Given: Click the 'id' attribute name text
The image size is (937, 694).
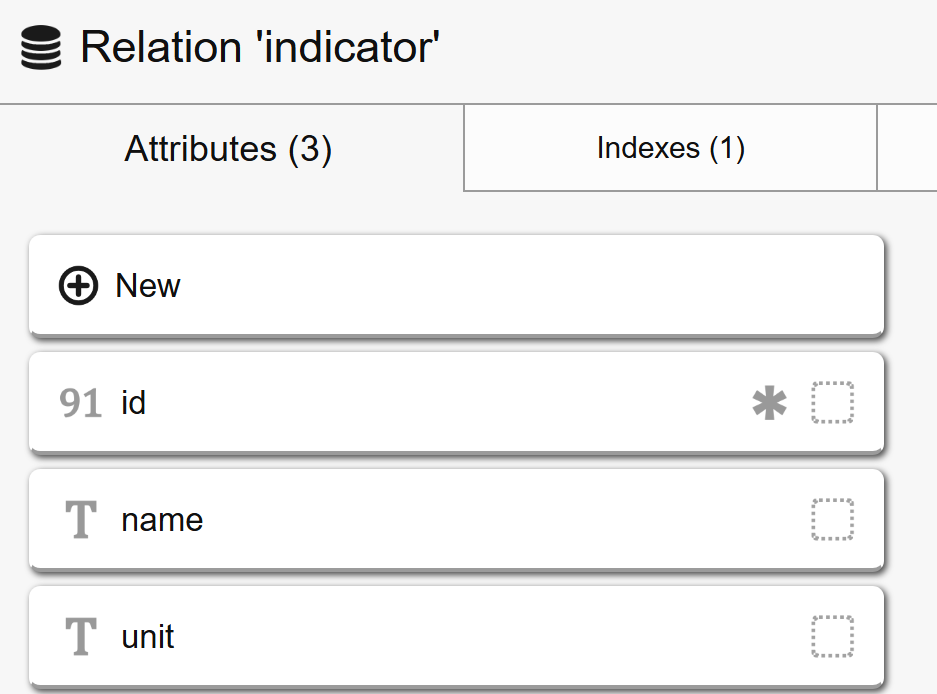Looking at the screenshot, I should click(x=133, y=403).
